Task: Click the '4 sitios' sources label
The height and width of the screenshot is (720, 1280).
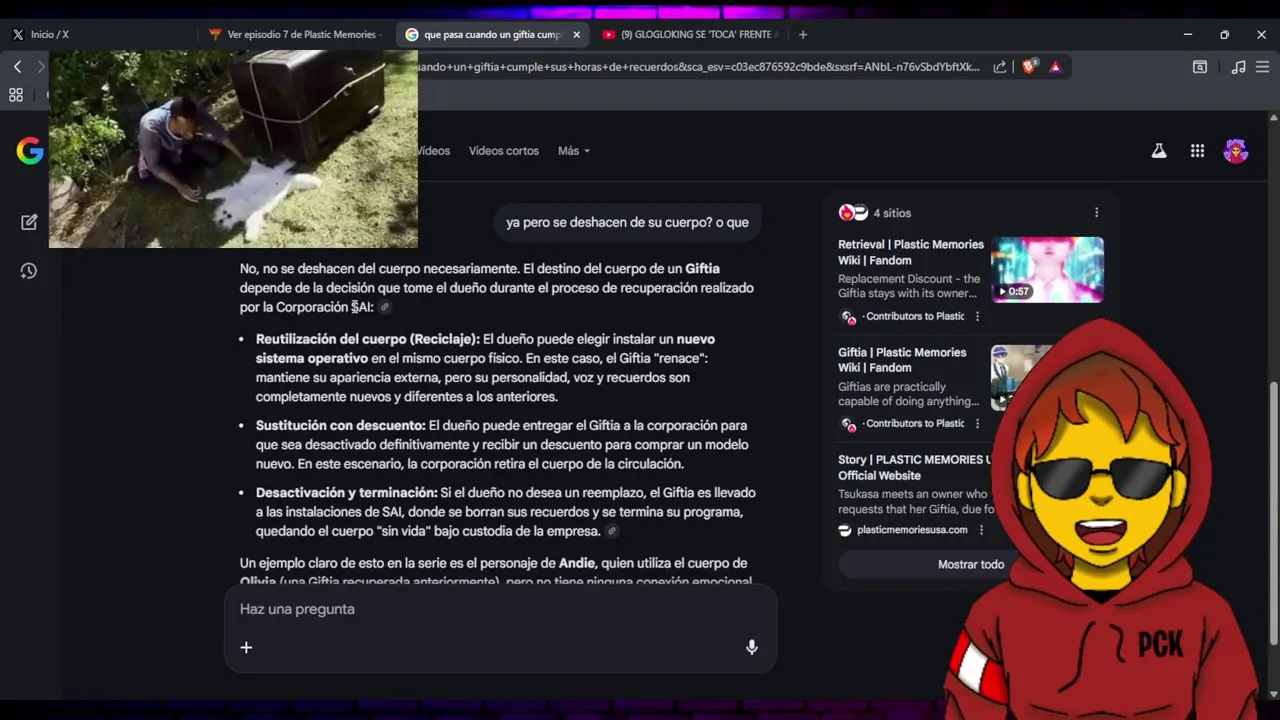Action: (892, 213)
